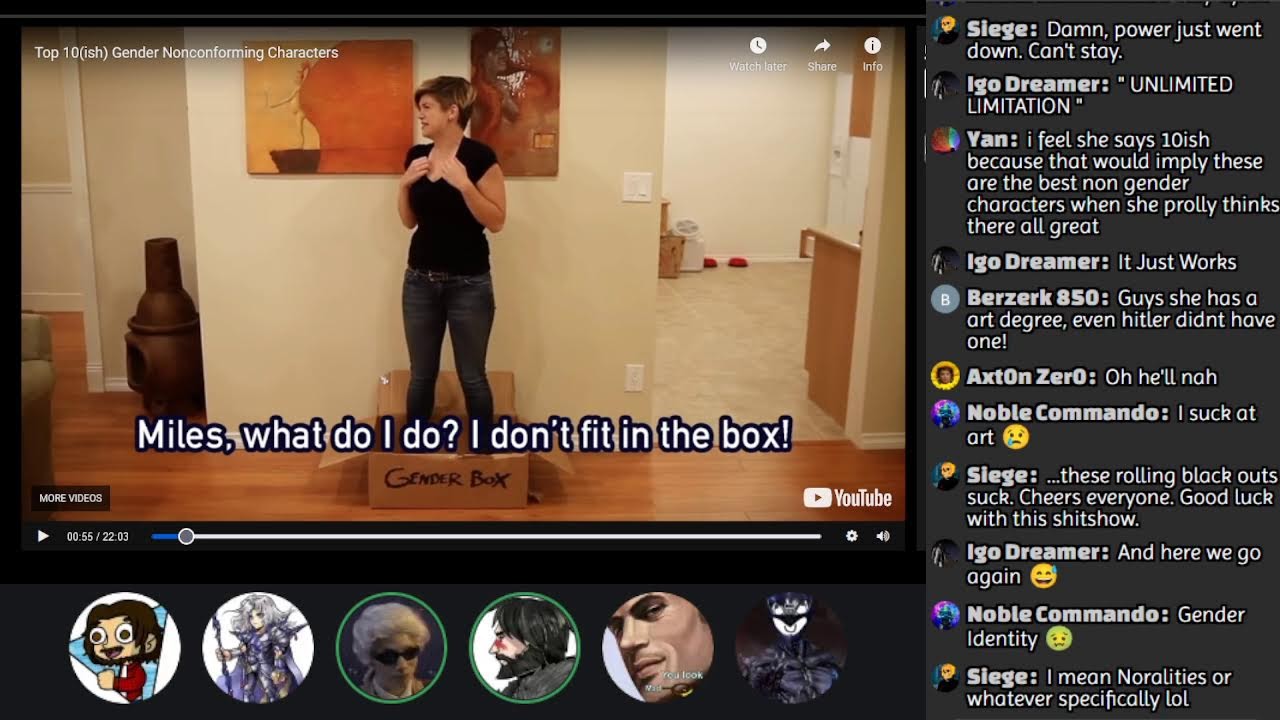Click the YouTube logo on video
This screenshot has width=1280, height=720.
(x=847, y=498)
